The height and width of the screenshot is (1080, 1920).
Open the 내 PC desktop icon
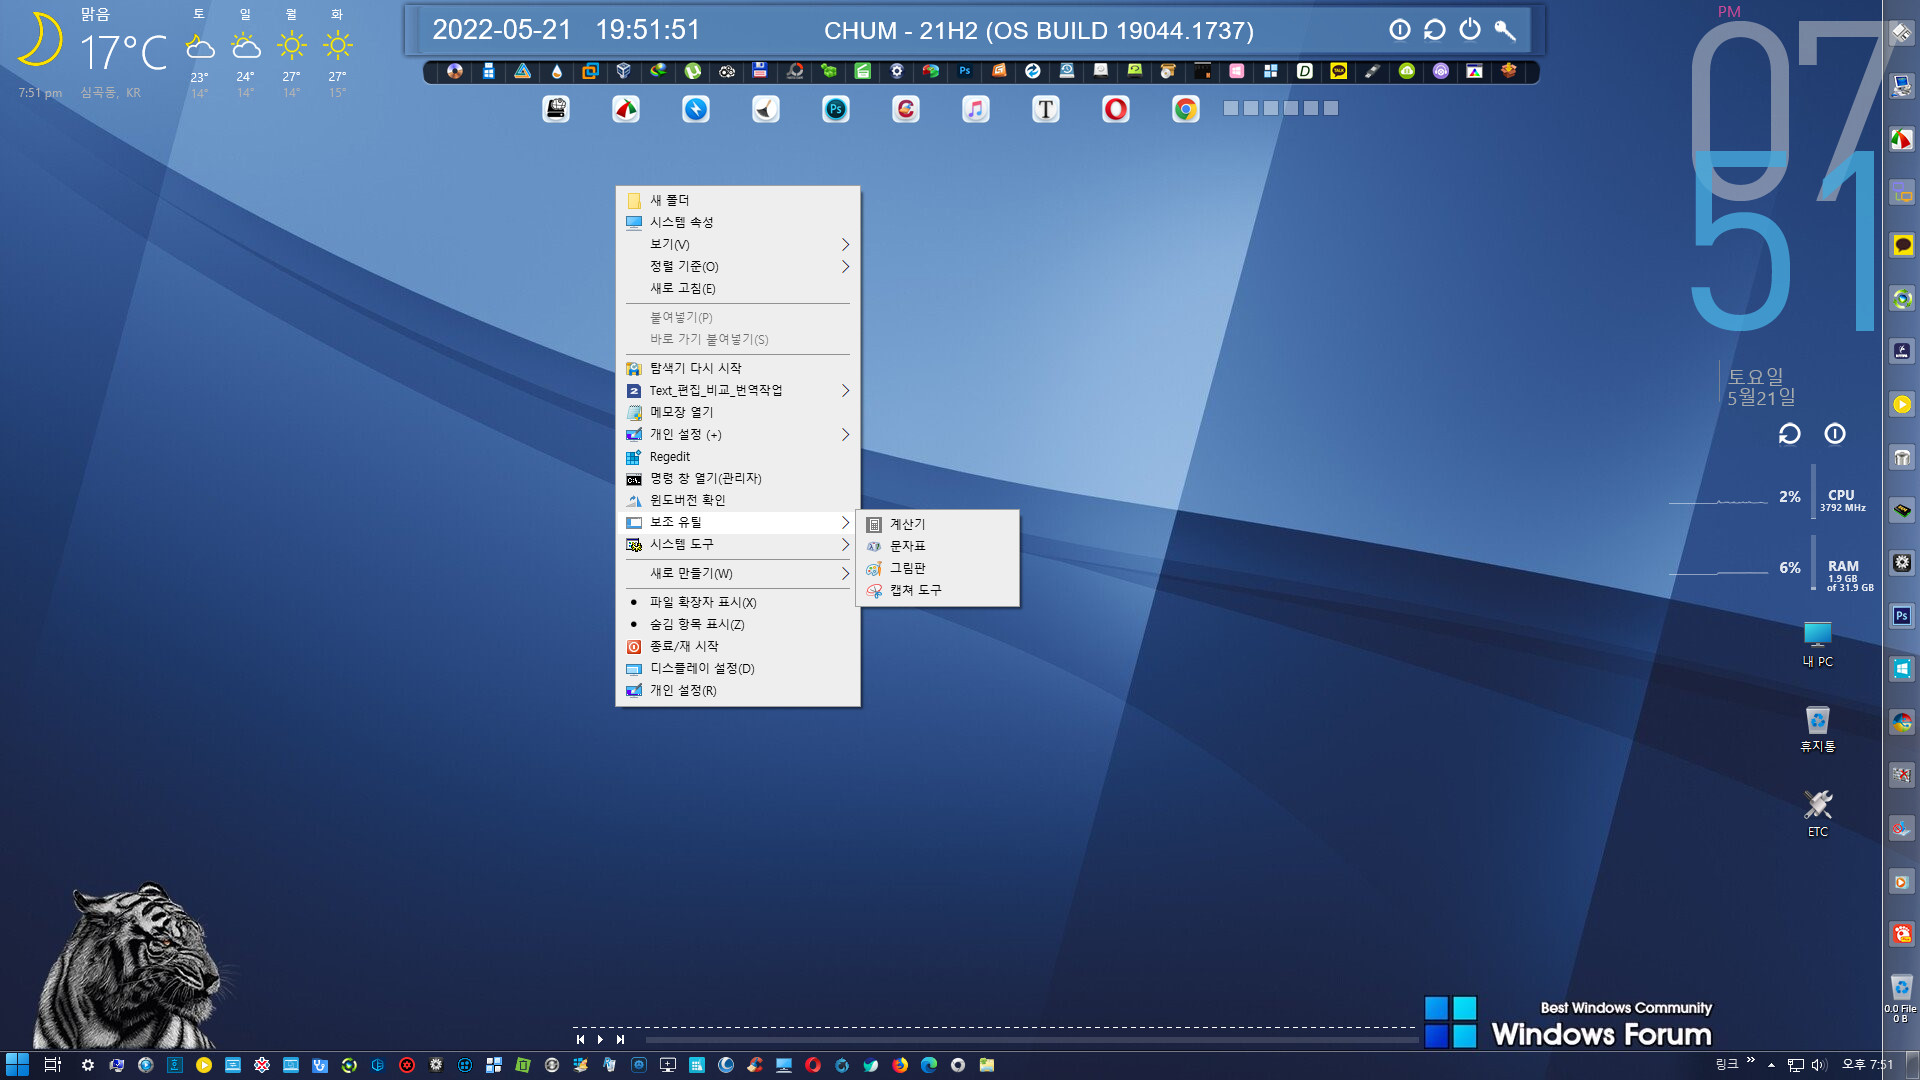(x=1817, y=644)
